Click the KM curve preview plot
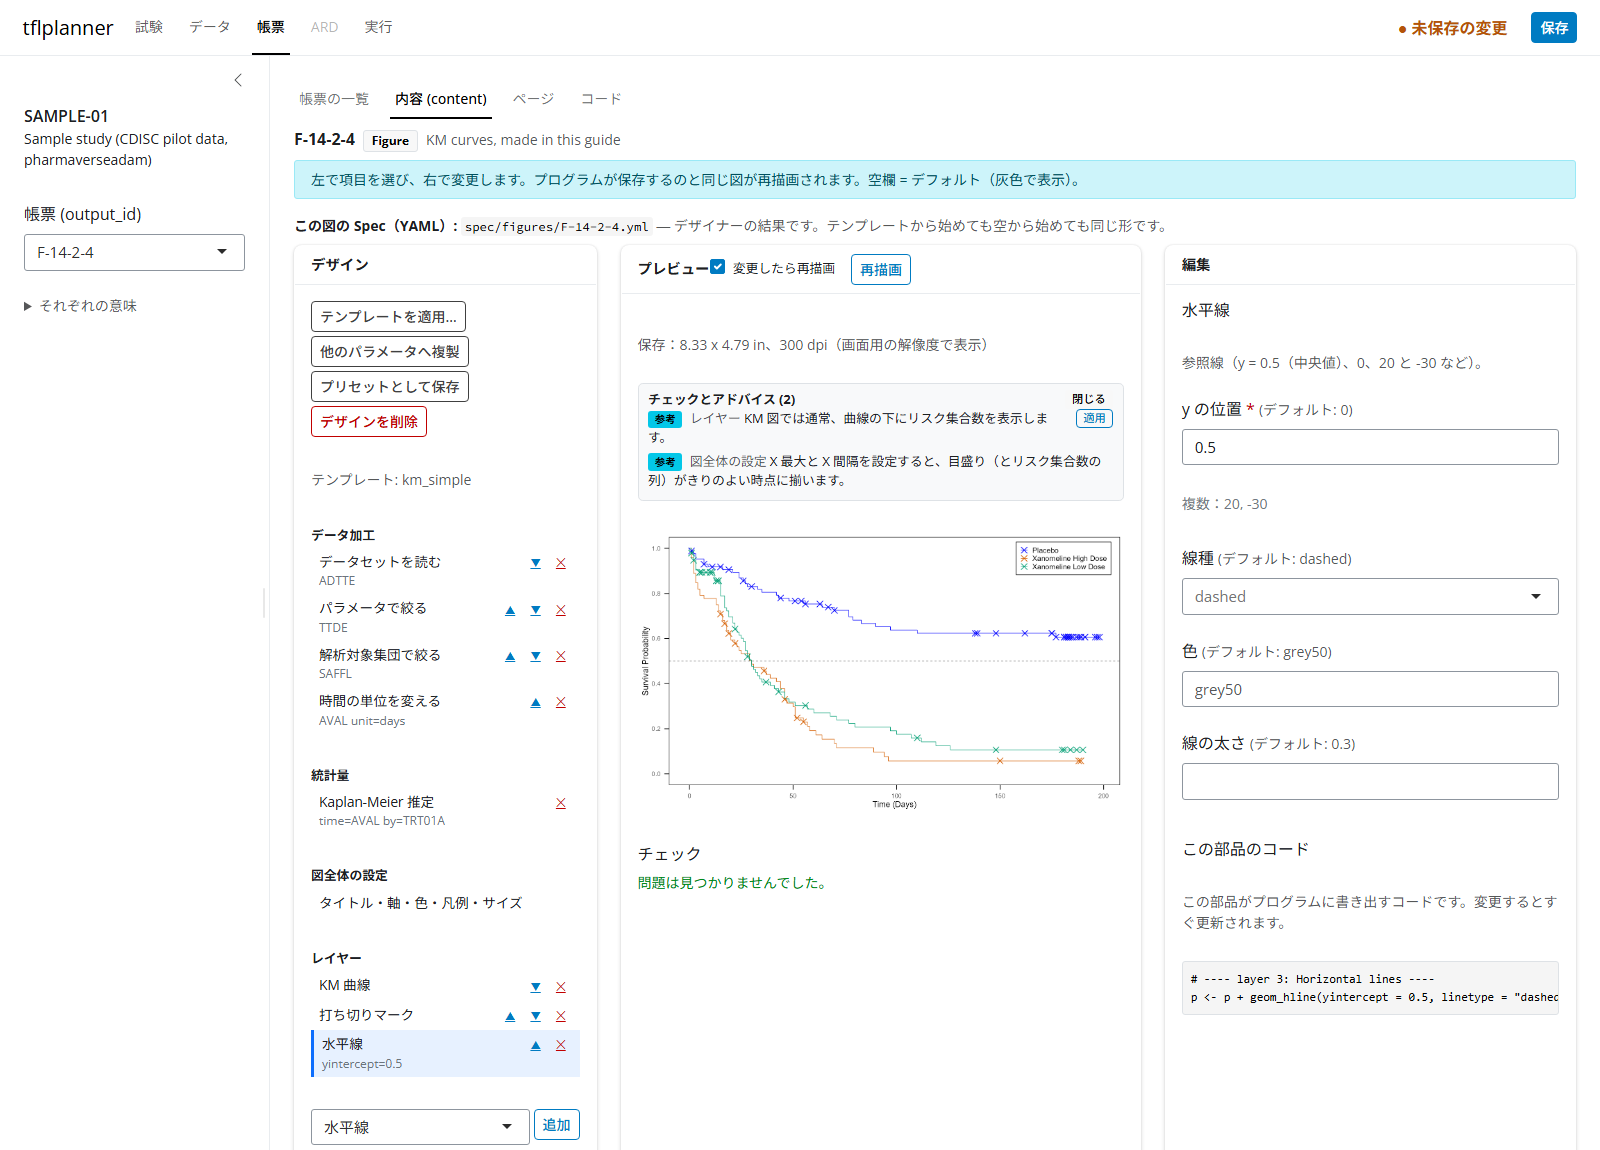 (x=880, y=672)
